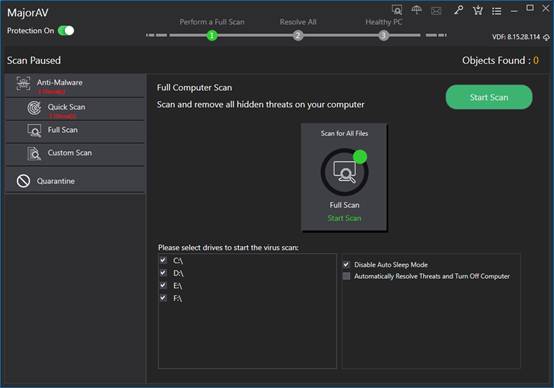Image resolution: width=554 pixels, height=388 pixels.
Task: Click the Resolve All step label
Action: pyautogui.click(x=298, y=22)
